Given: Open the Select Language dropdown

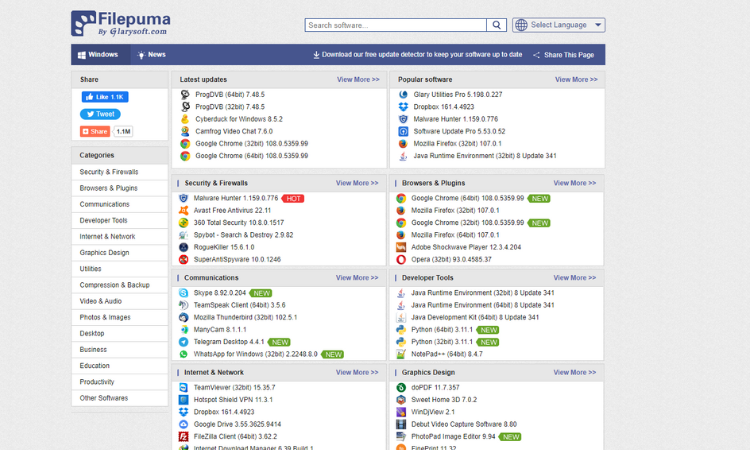Looking at the screenshot, I should coord(558,25).
